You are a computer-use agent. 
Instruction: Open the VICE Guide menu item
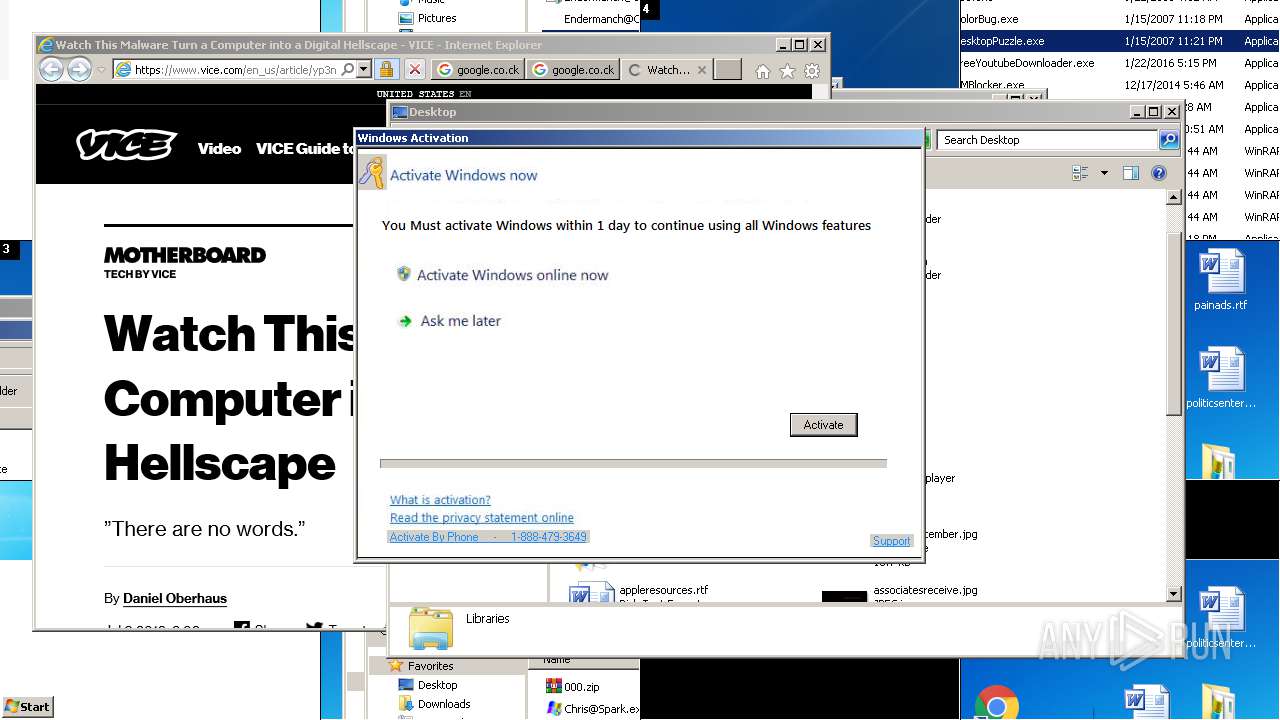pyautogui.click(x=305, y=148)
